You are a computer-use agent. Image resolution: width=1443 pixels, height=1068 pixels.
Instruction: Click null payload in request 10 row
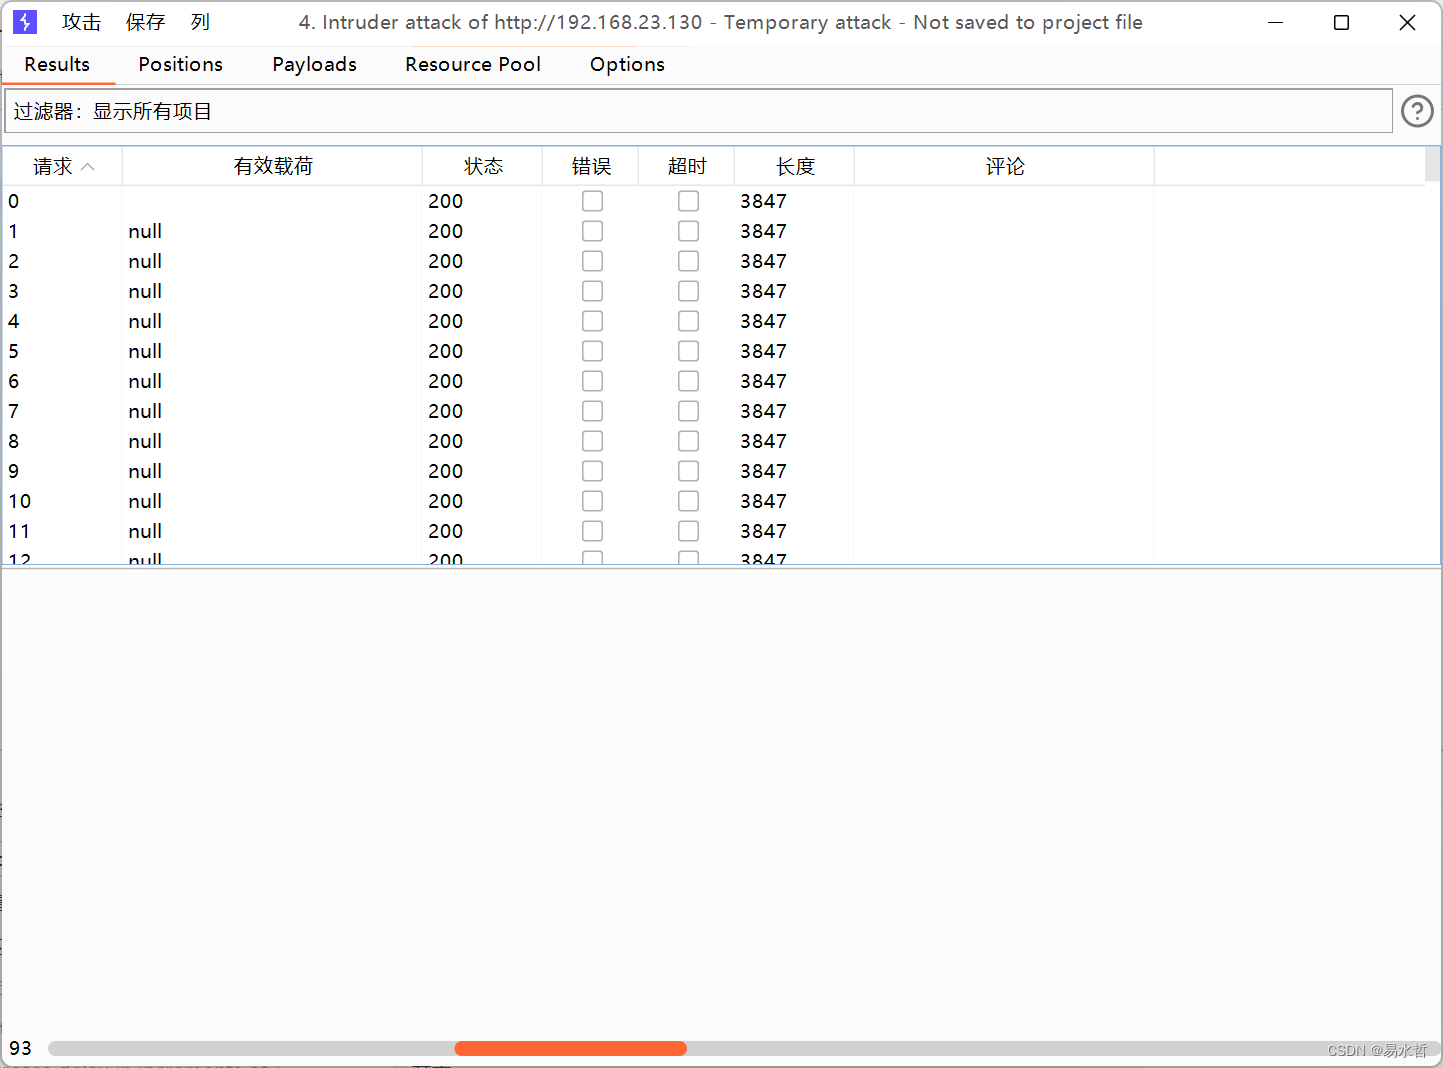145,501
